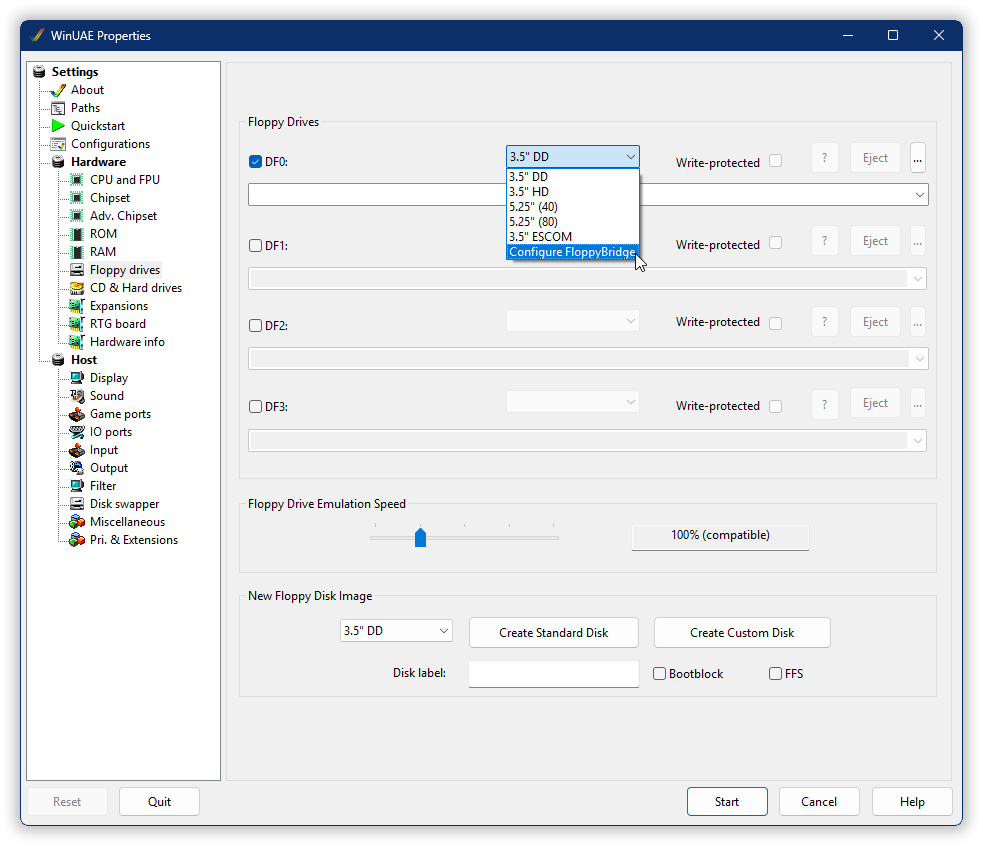Screen dimensions: 983x846
Task: Open CD & Hard drives settings
Action: (78, 287)
